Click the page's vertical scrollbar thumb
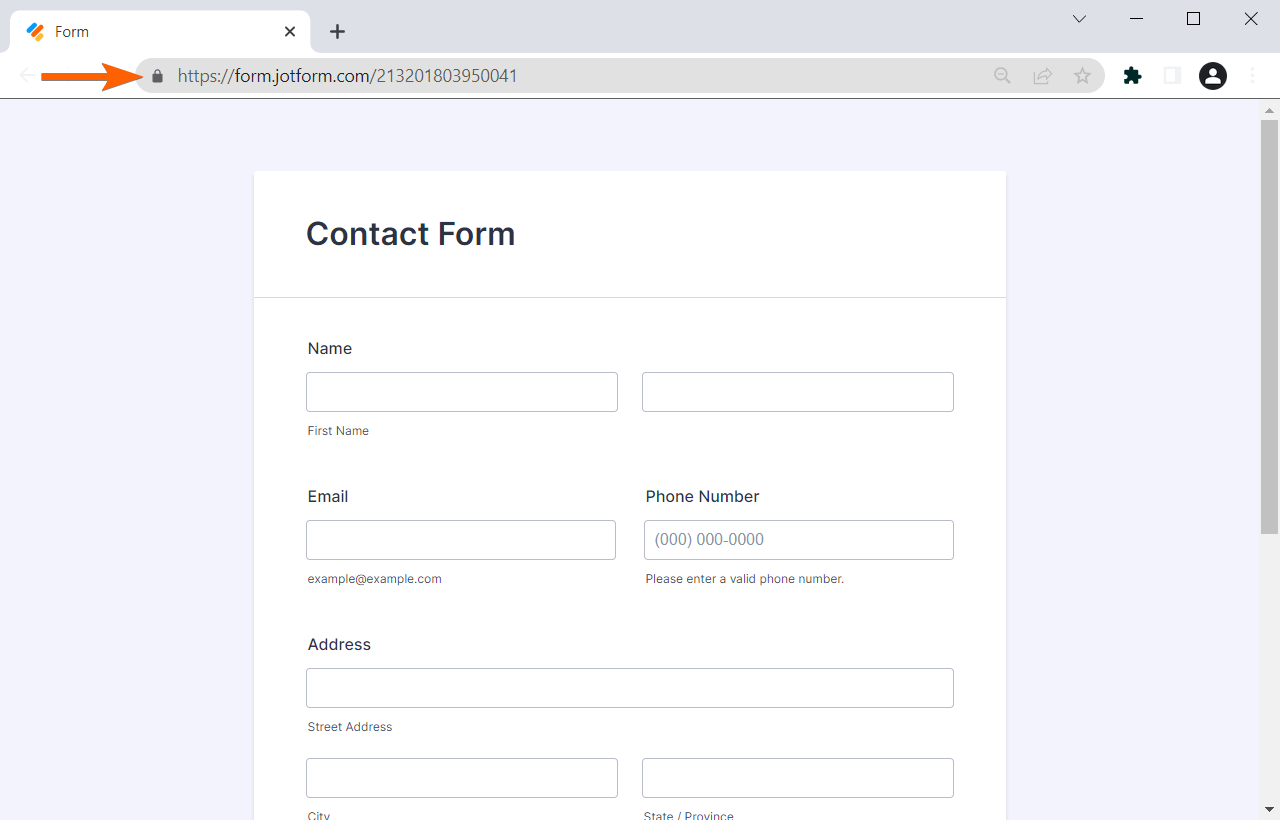The width and height of the screenshot is (1280, 820). (1269, 325)
